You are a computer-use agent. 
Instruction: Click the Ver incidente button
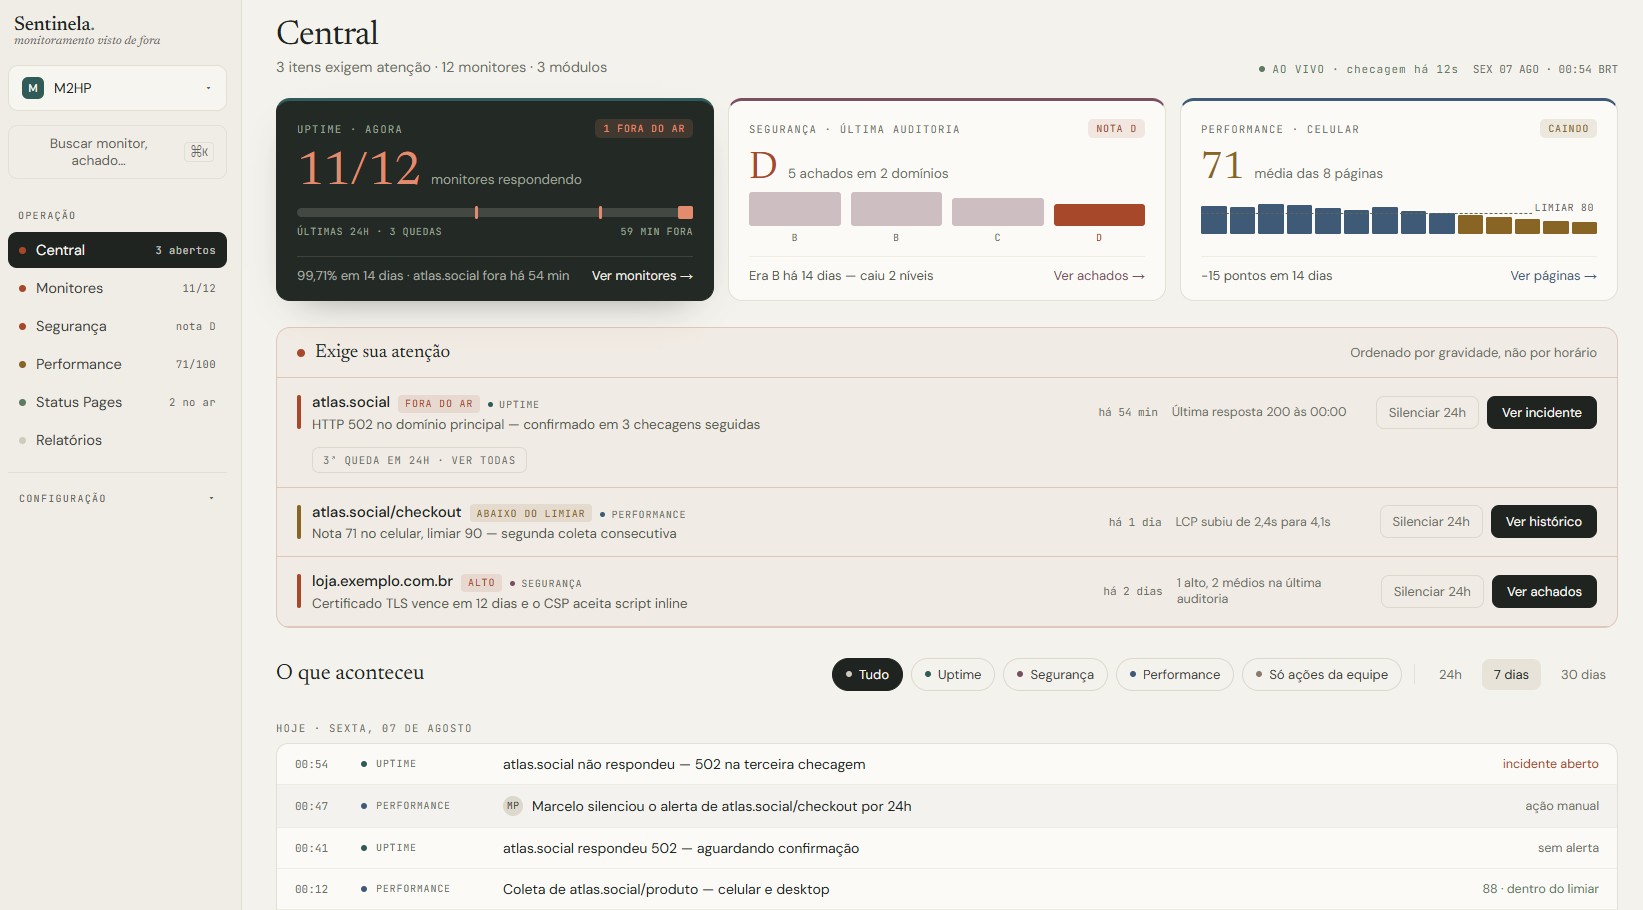(1541, 412)
